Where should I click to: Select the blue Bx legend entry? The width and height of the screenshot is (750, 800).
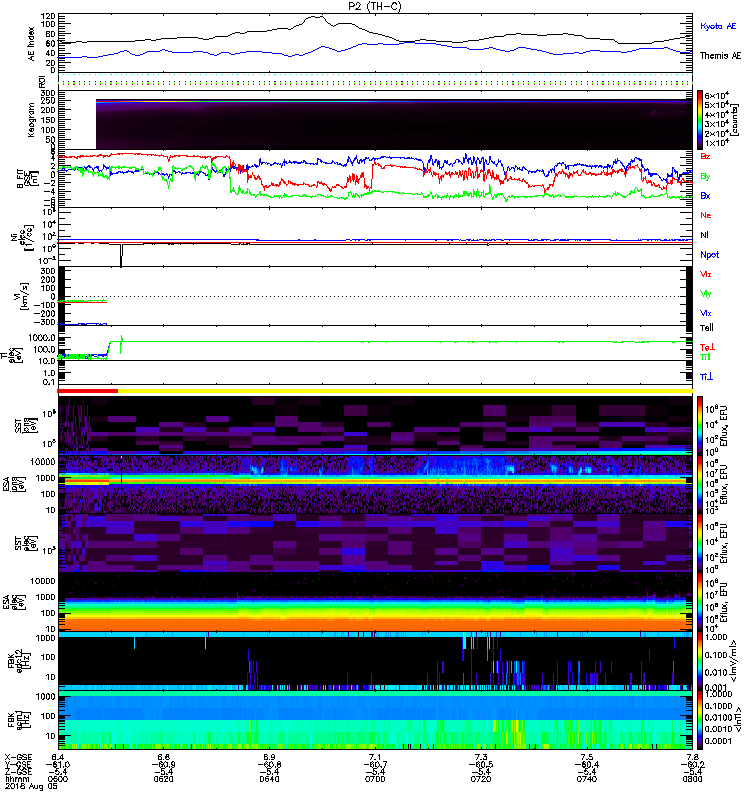(x=706, y=196)
